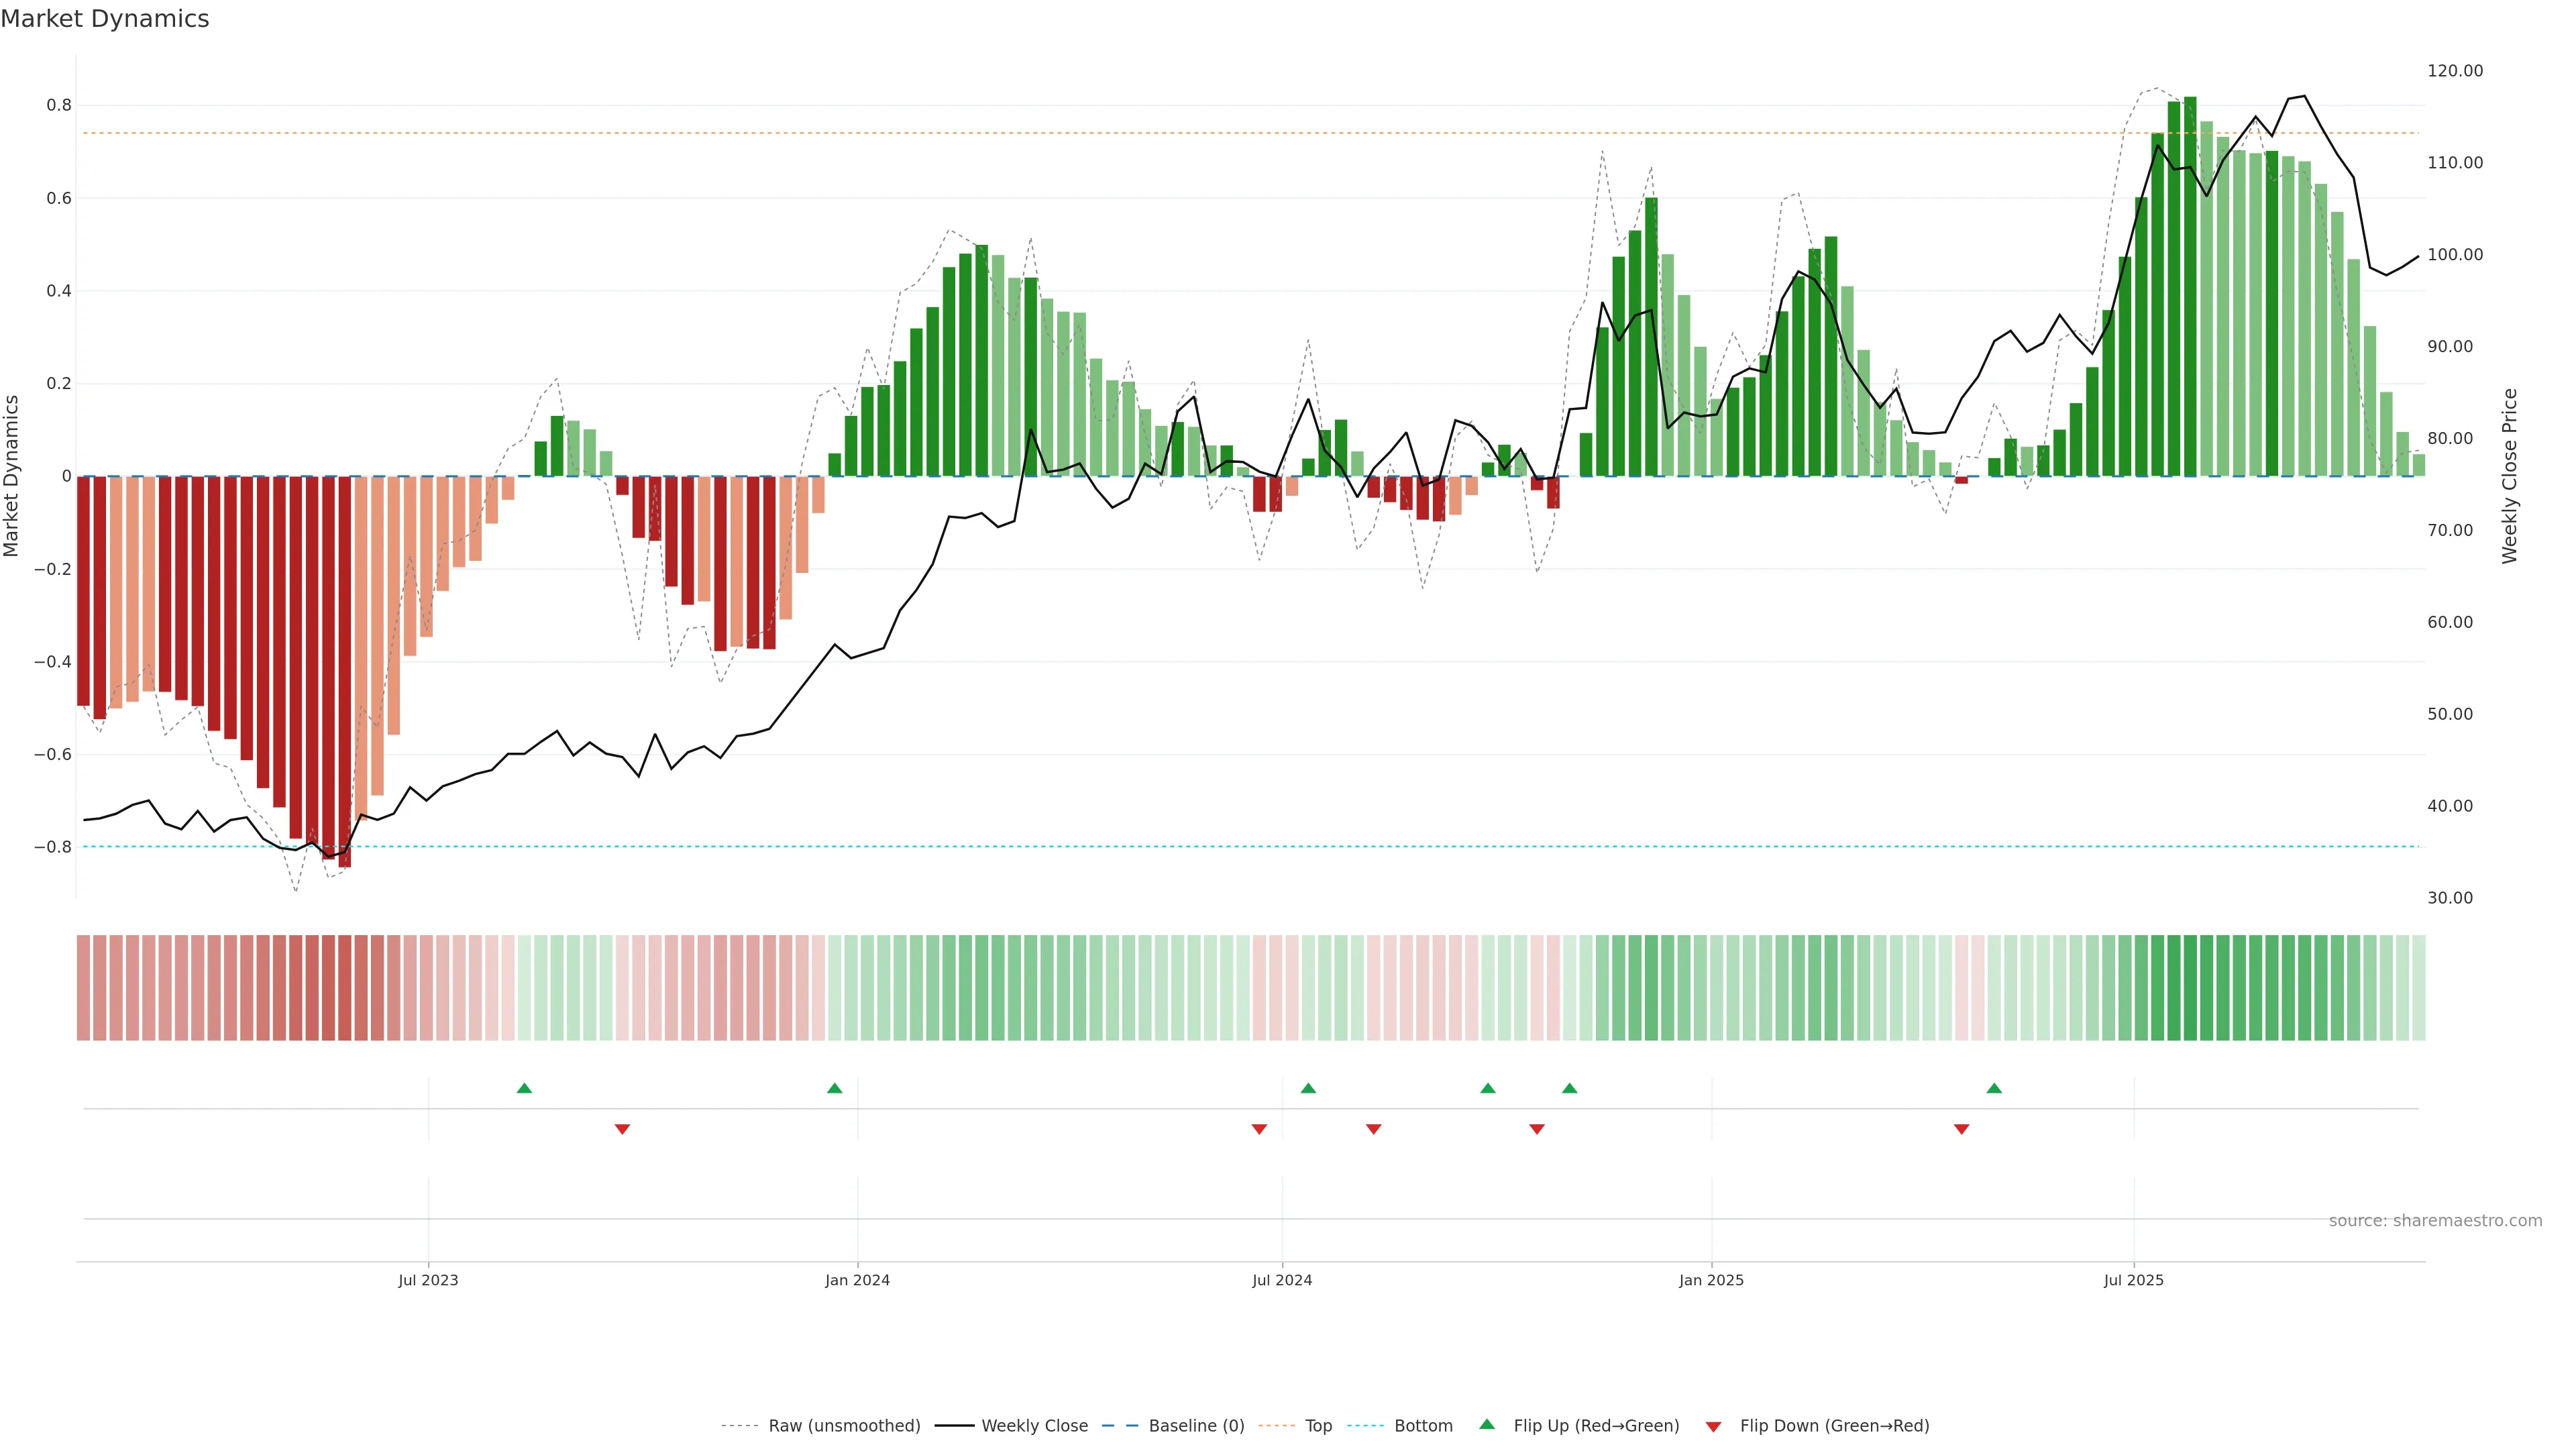Viewport: 2576px width, 1449px height.
Task: Click the green Flip Up triangle after Jul 2024
Action: click(1308, 1088)
